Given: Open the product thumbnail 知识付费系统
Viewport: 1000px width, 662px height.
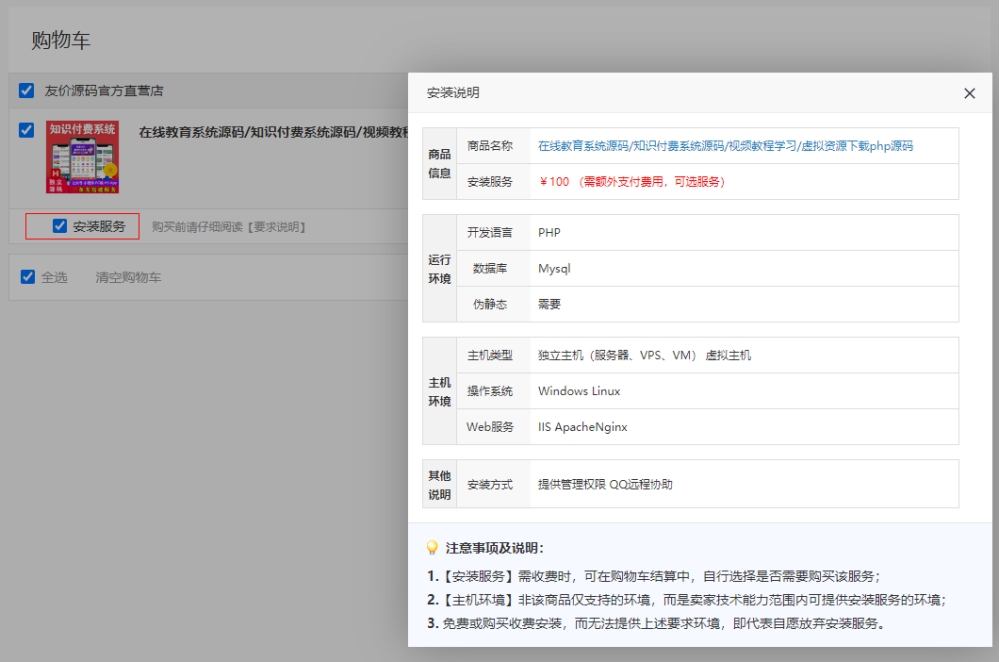Looking at the screenshot, I should [x=82, y=157].
